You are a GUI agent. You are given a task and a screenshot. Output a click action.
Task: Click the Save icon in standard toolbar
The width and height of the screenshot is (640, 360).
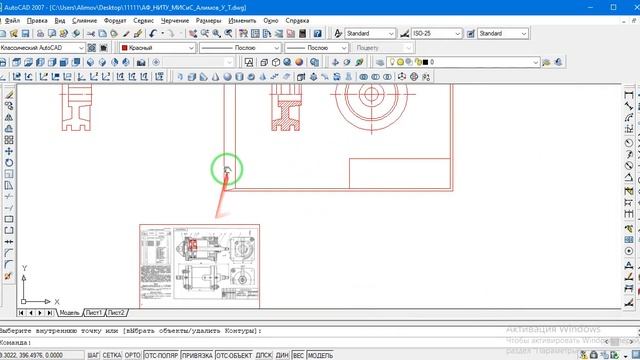click(25, 33)
